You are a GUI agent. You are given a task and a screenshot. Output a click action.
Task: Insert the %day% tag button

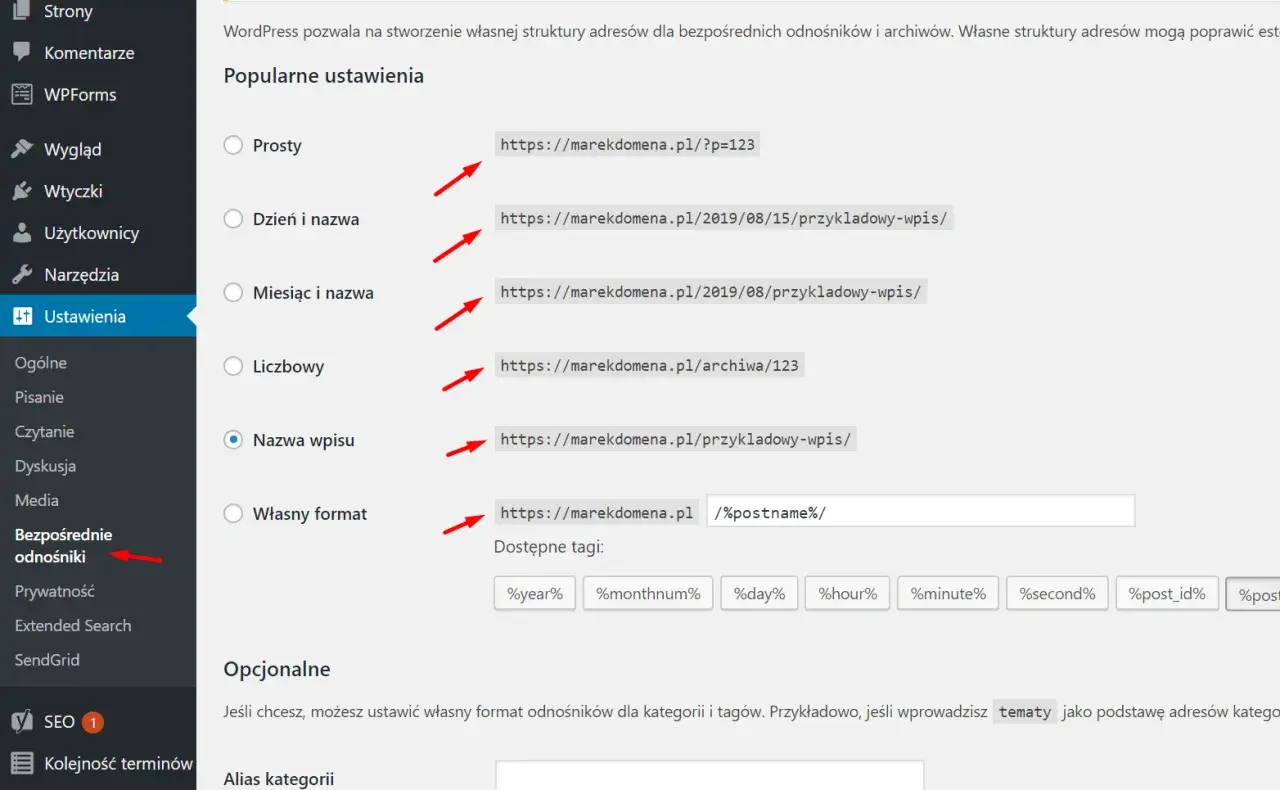point(759,593)
